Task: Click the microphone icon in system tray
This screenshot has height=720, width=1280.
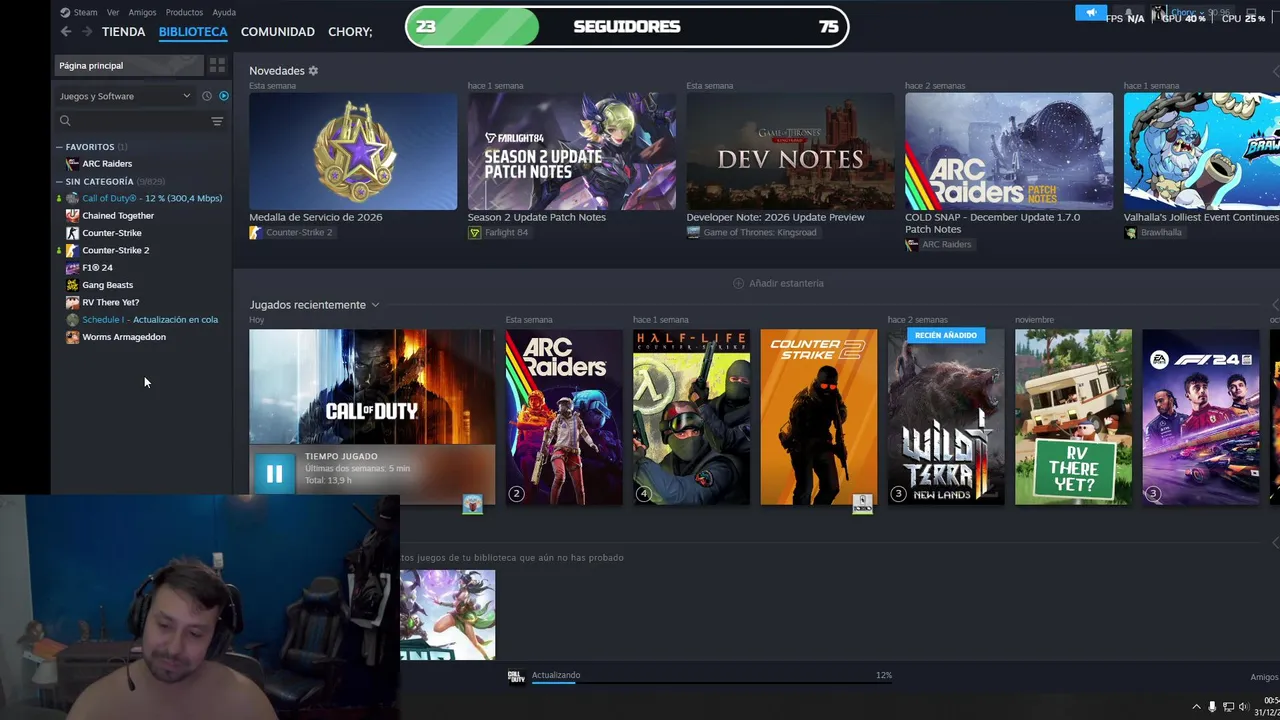Action: (1212, 707)
